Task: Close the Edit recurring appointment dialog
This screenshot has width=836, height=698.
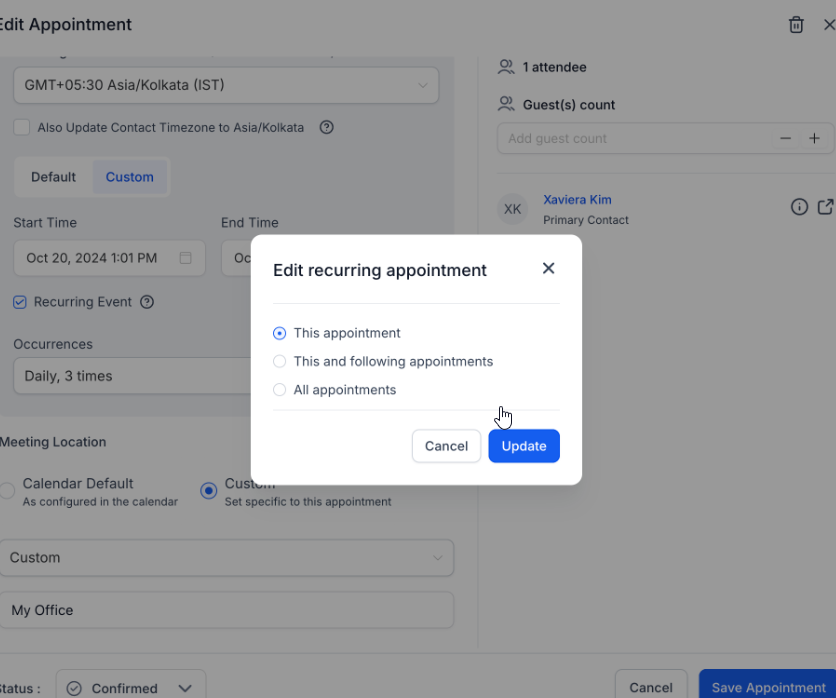Action: point(548,269)
